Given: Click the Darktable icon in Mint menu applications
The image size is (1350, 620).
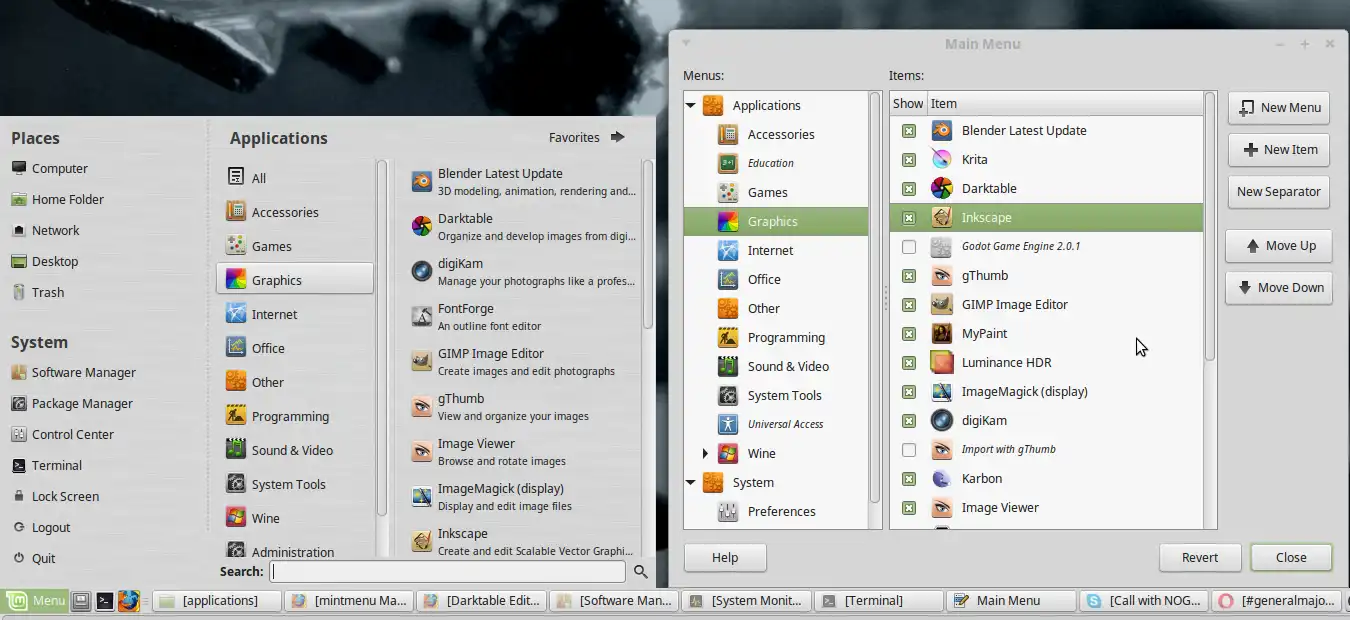Looking at the screenshot, I should click(421, 227).
